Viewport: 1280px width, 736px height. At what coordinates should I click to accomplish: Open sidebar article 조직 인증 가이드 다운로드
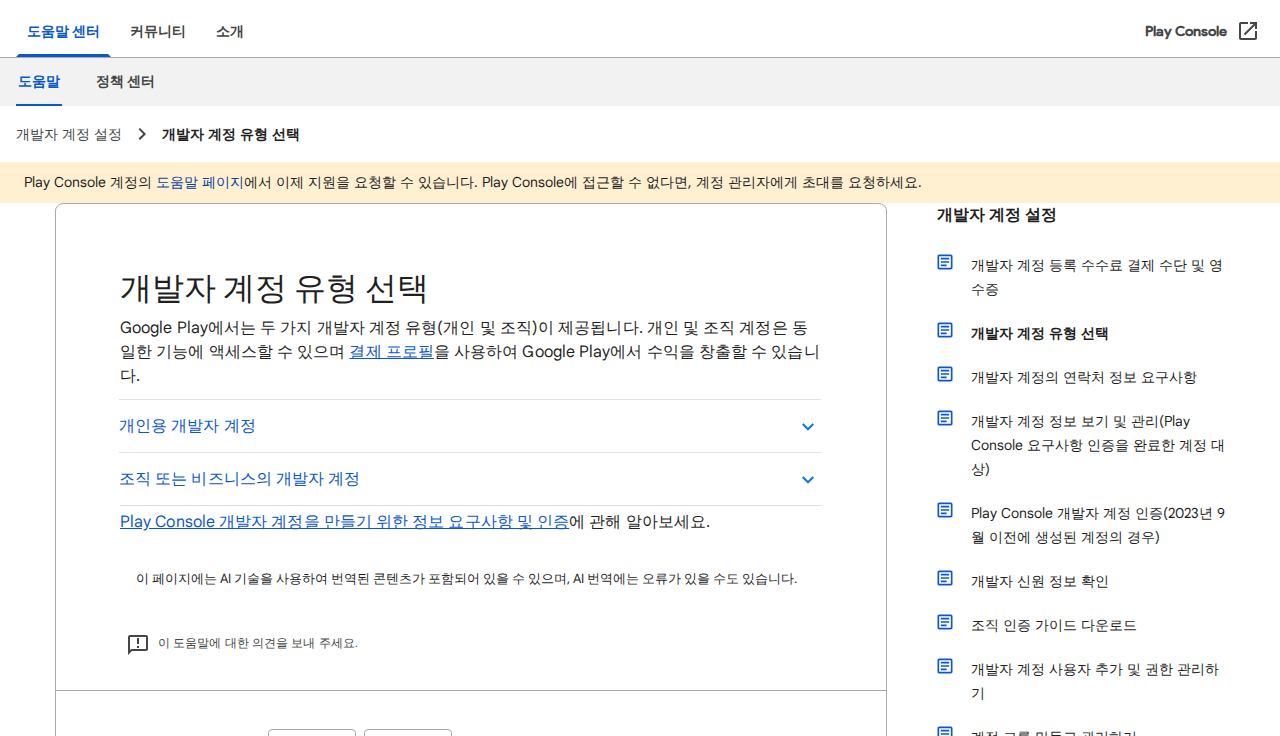[x=1054, y=625]
